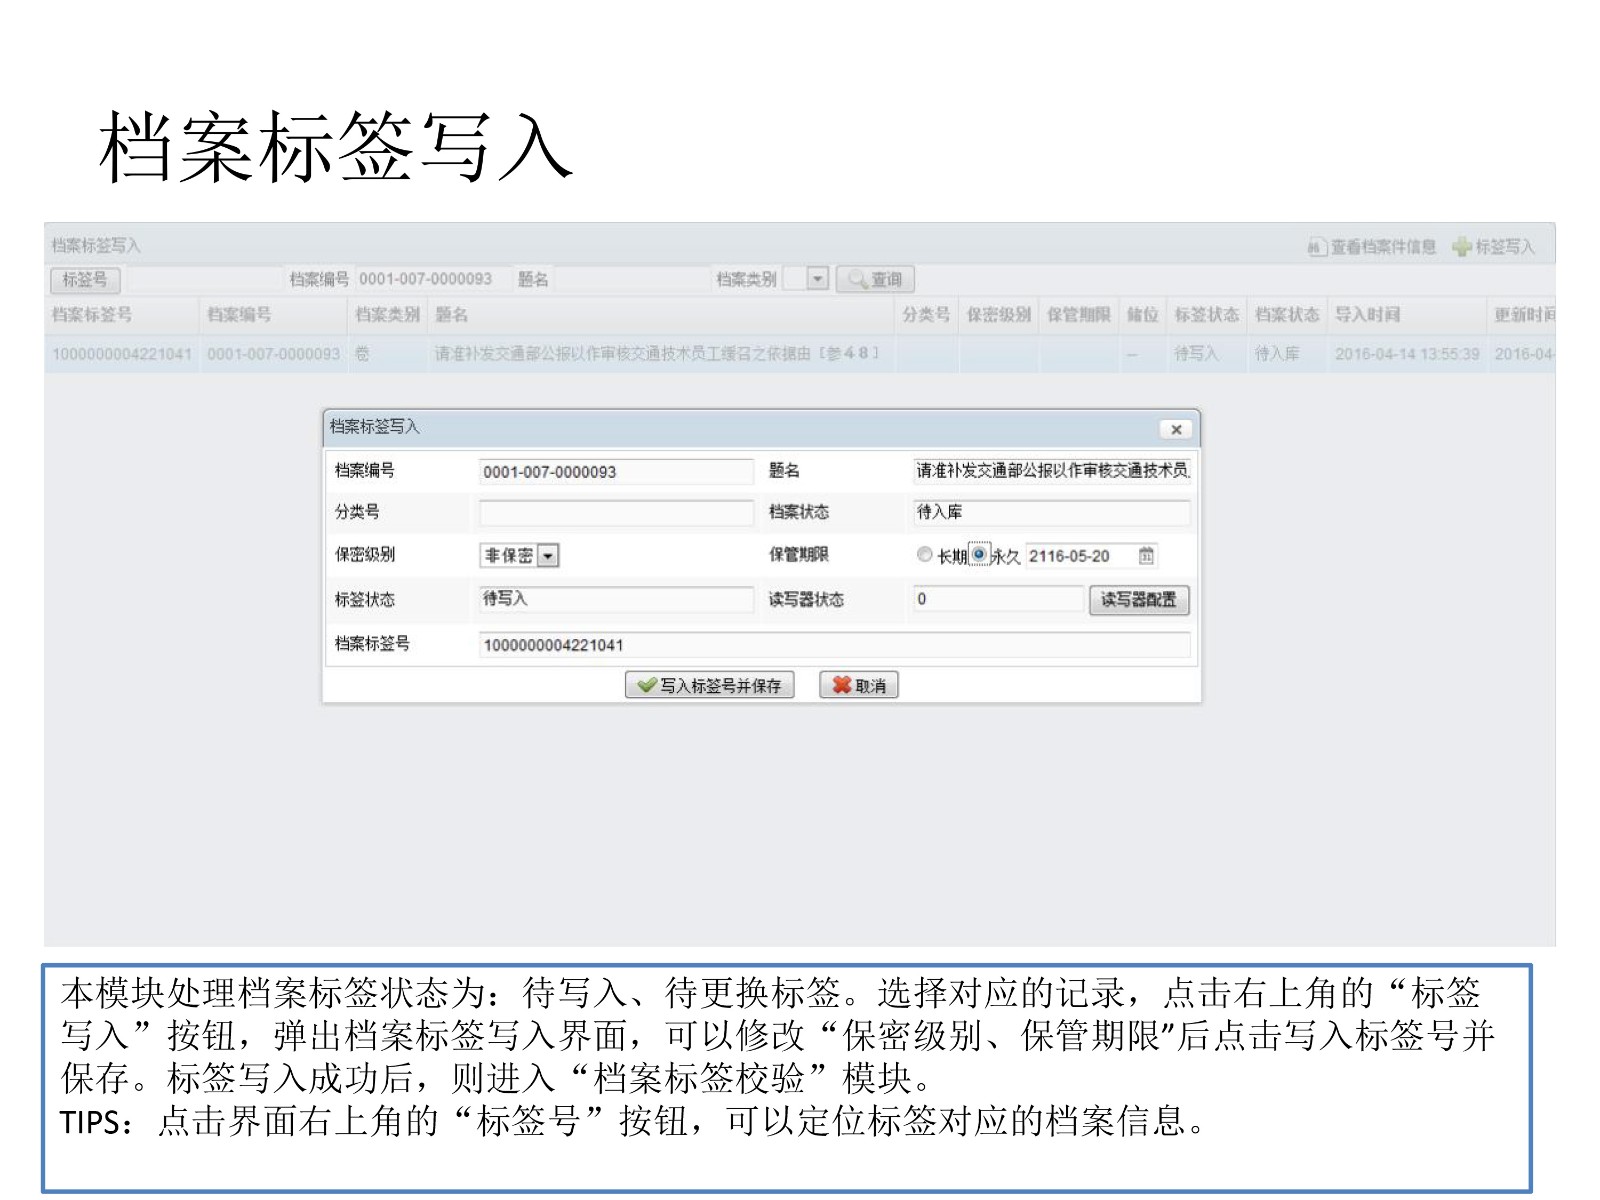Select the 长期 radio button
1600x1200 pixels.
(x=925, y=555)
